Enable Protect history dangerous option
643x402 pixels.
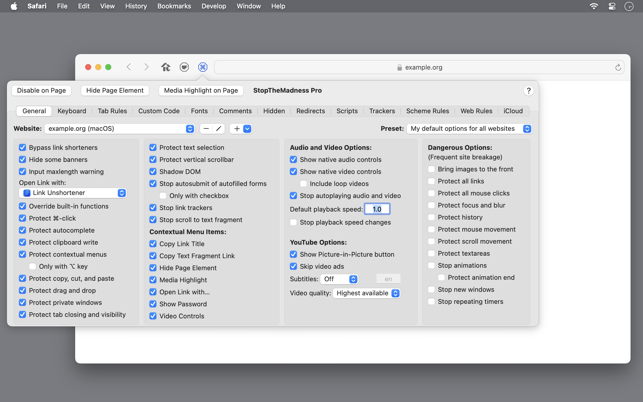pos(431,217)
